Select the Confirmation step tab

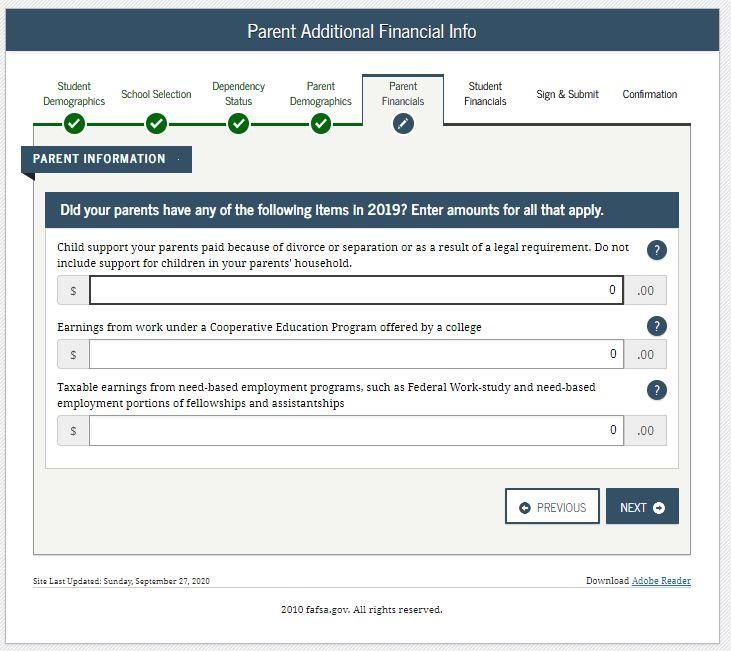649,94
